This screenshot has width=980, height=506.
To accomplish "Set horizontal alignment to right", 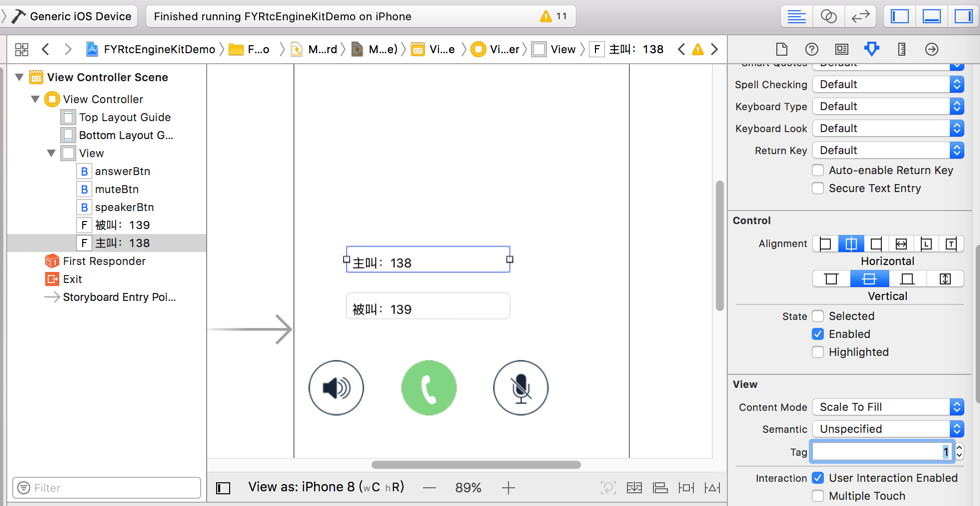I will pos(876,244).
